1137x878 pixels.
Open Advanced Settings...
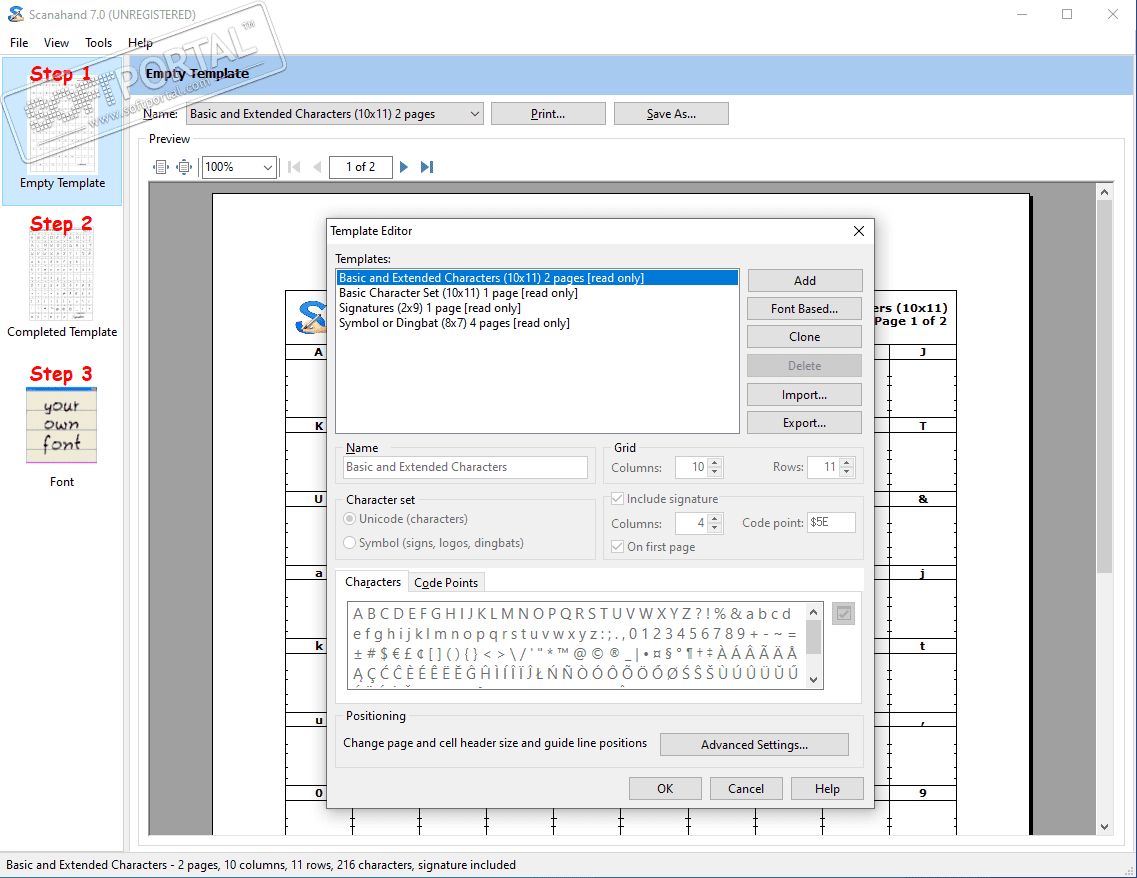754,745
